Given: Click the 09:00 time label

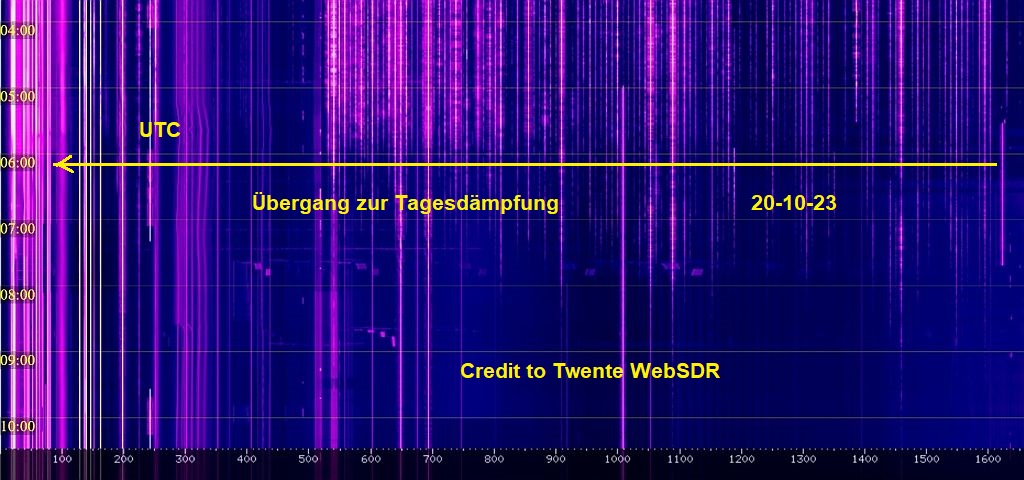Looking at the screenshot, I should pos(18,359).
